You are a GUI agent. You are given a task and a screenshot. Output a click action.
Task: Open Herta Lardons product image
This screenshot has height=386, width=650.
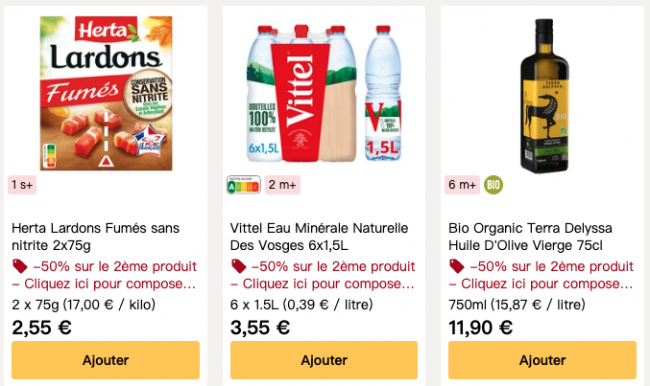pos(106,93)
